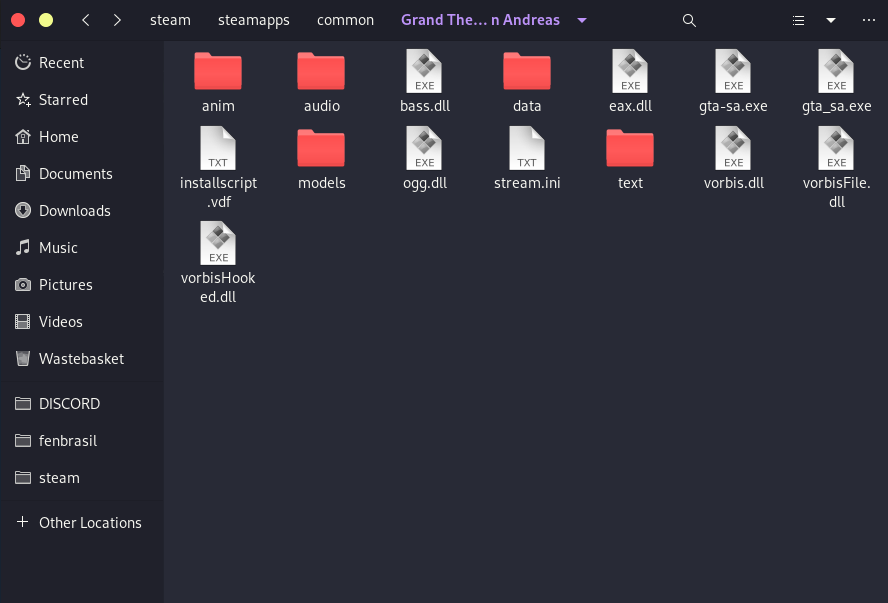The height and width of the screenshot is (603, 888).
Task: Open the models folder
Action: [x=321, y=148]
